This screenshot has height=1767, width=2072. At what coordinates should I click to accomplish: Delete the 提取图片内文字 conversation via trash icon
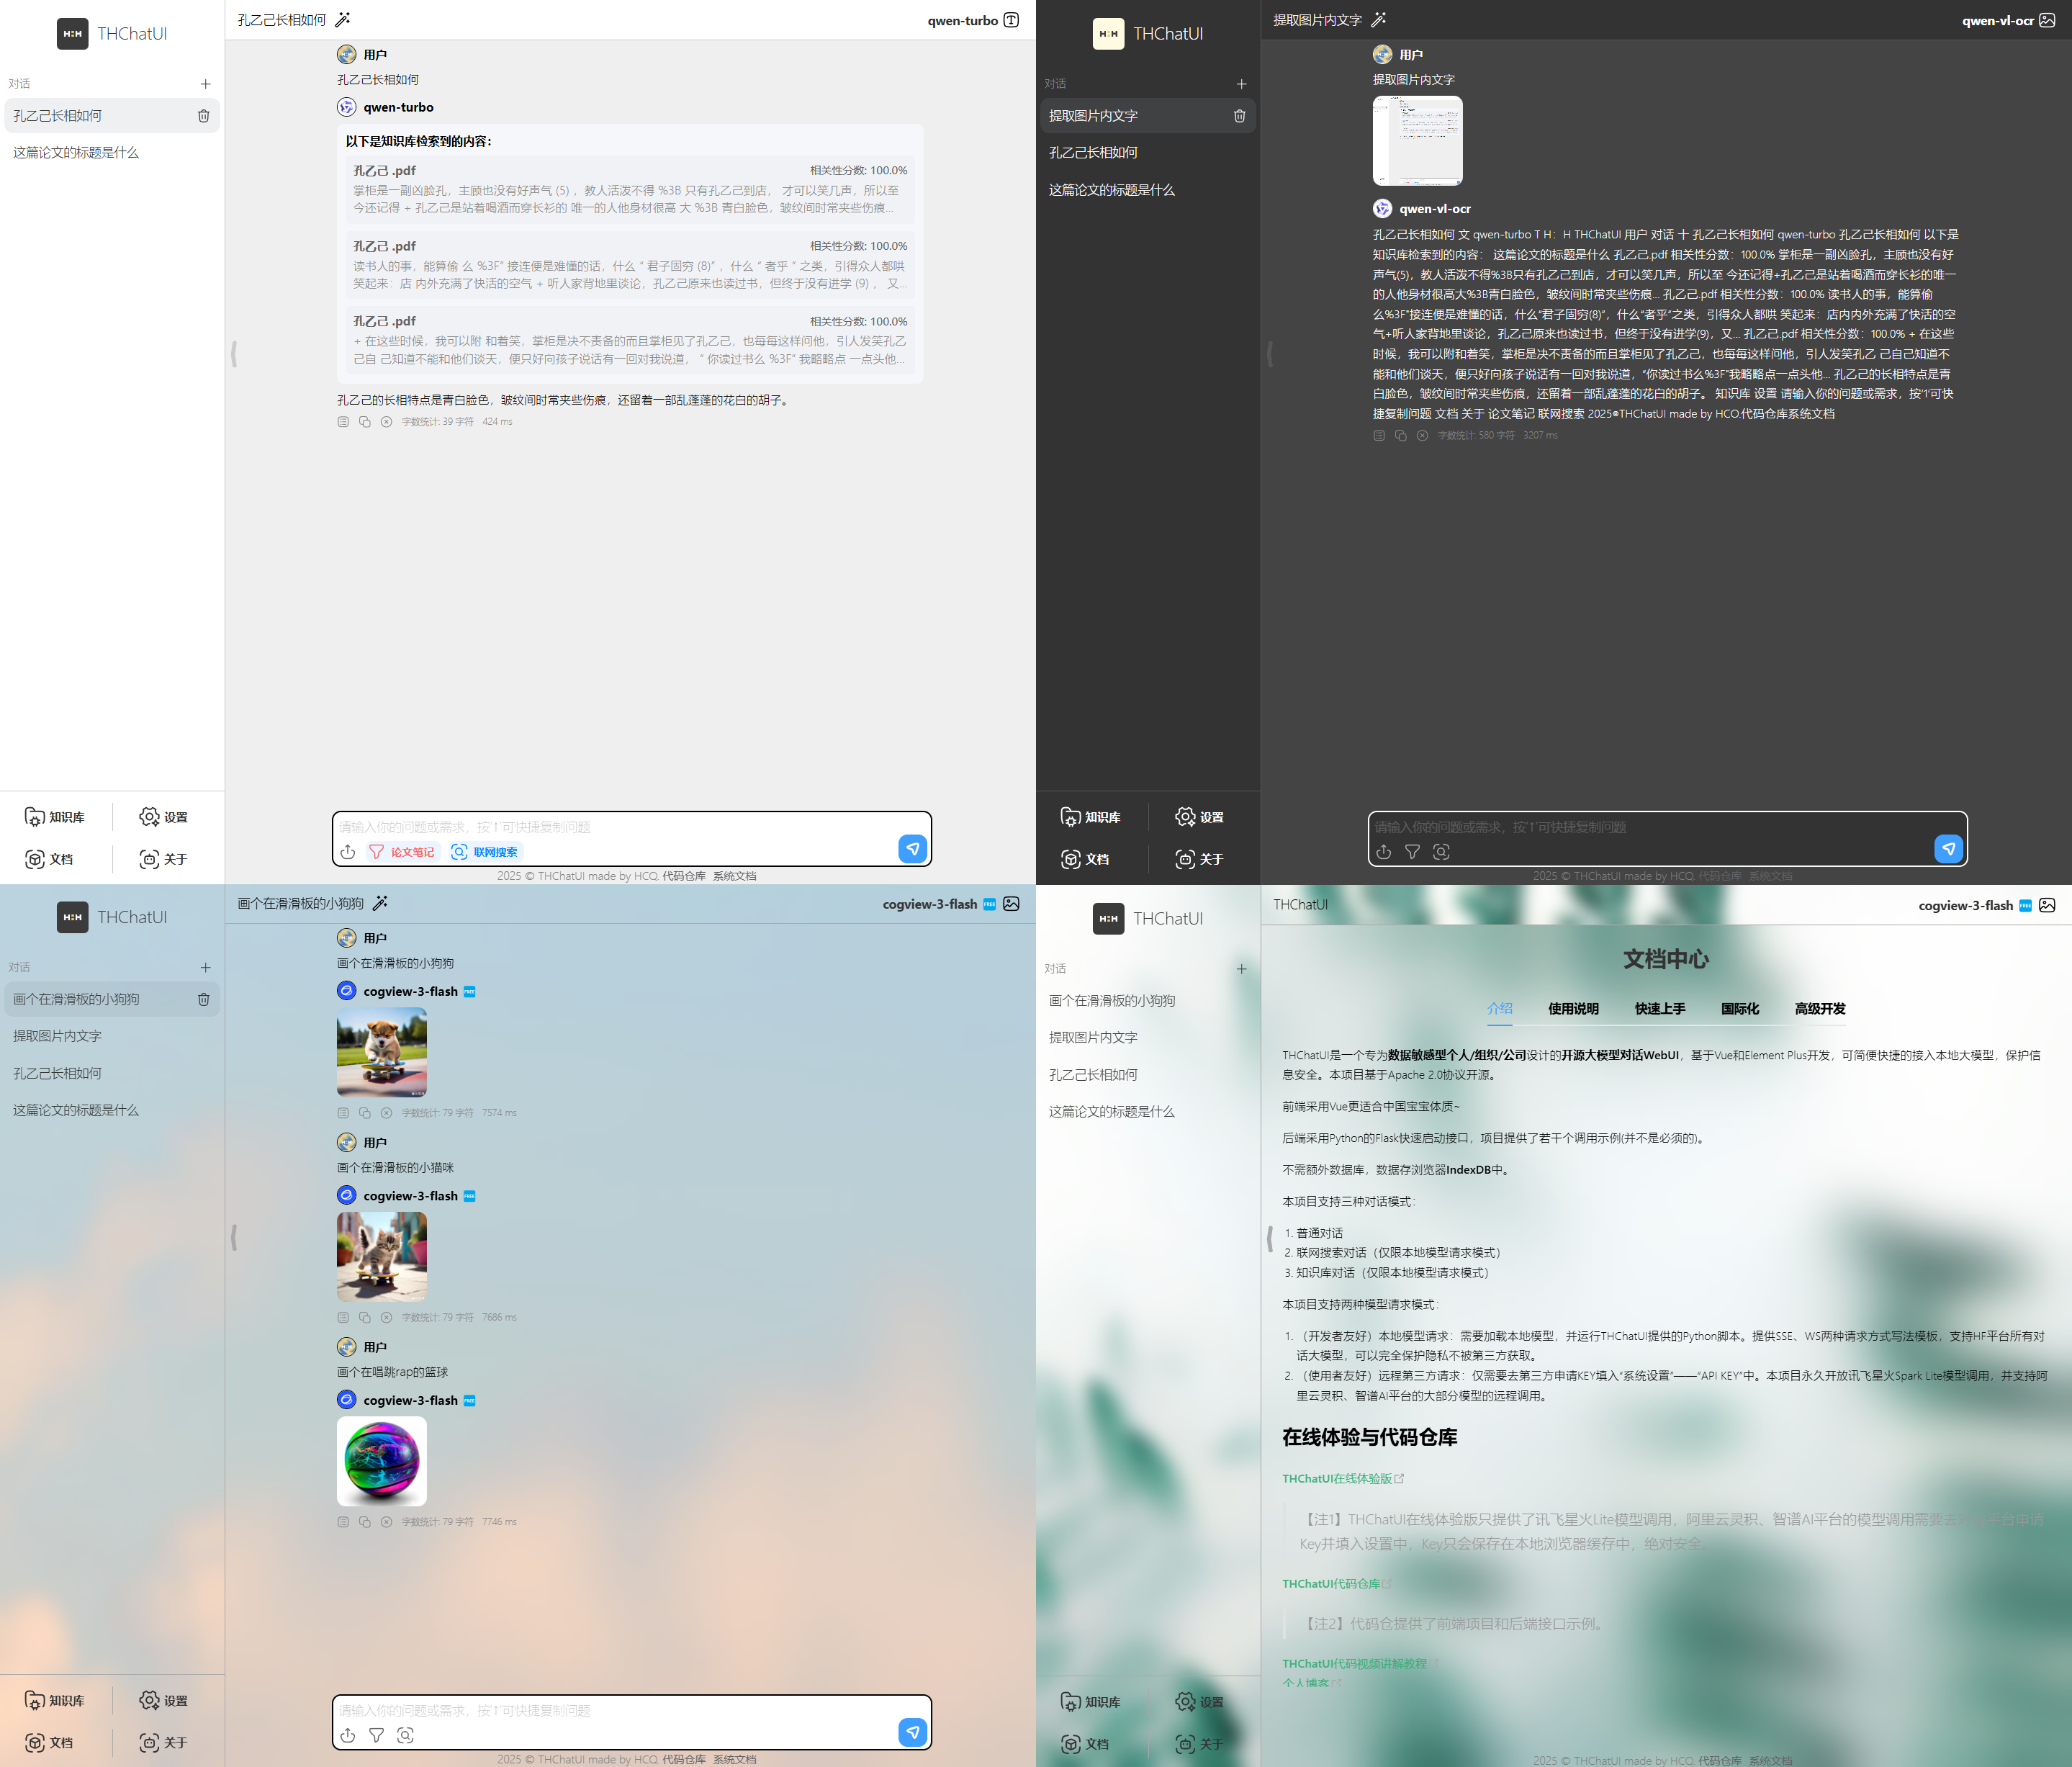(1239, 116)
